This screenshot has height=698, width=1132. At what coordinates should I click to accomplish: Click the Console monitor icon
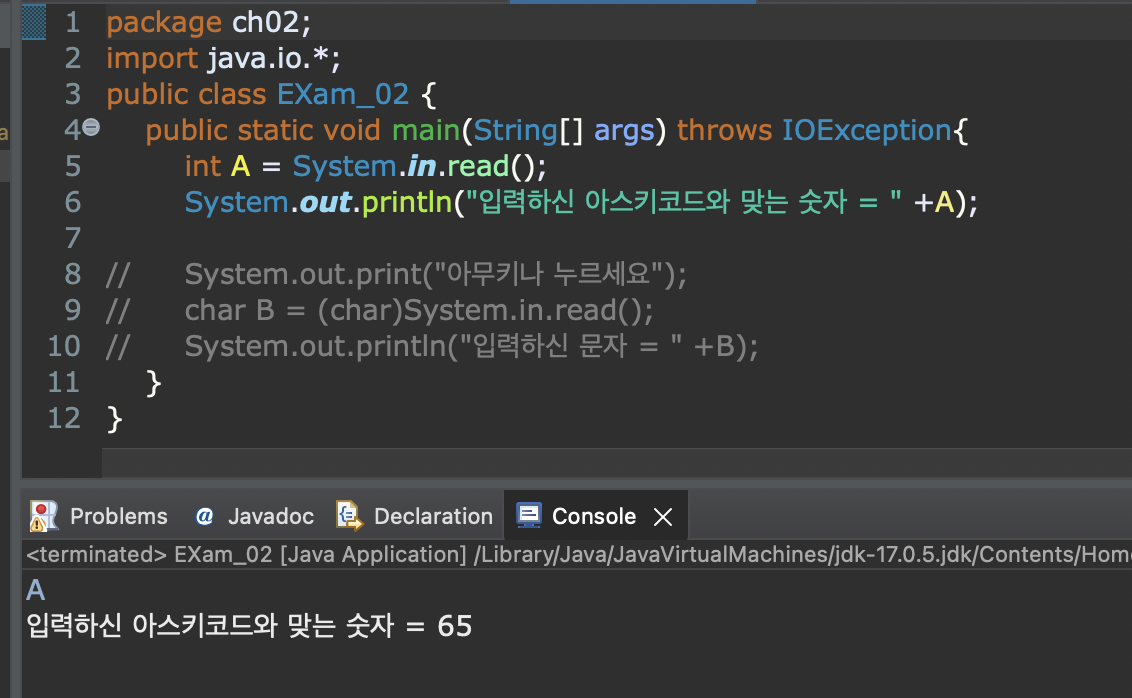529,515
